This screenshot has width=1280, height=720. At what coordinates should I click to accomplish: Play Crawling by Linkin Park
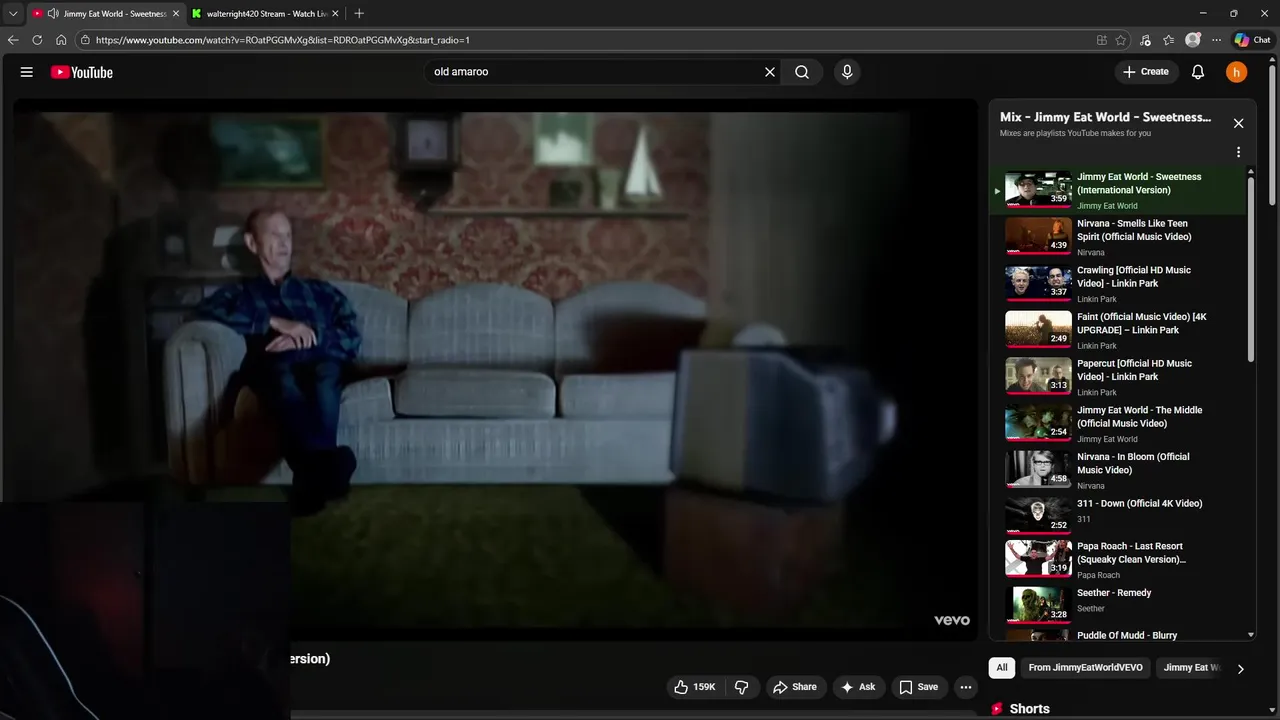click(x=1120, y=284)
